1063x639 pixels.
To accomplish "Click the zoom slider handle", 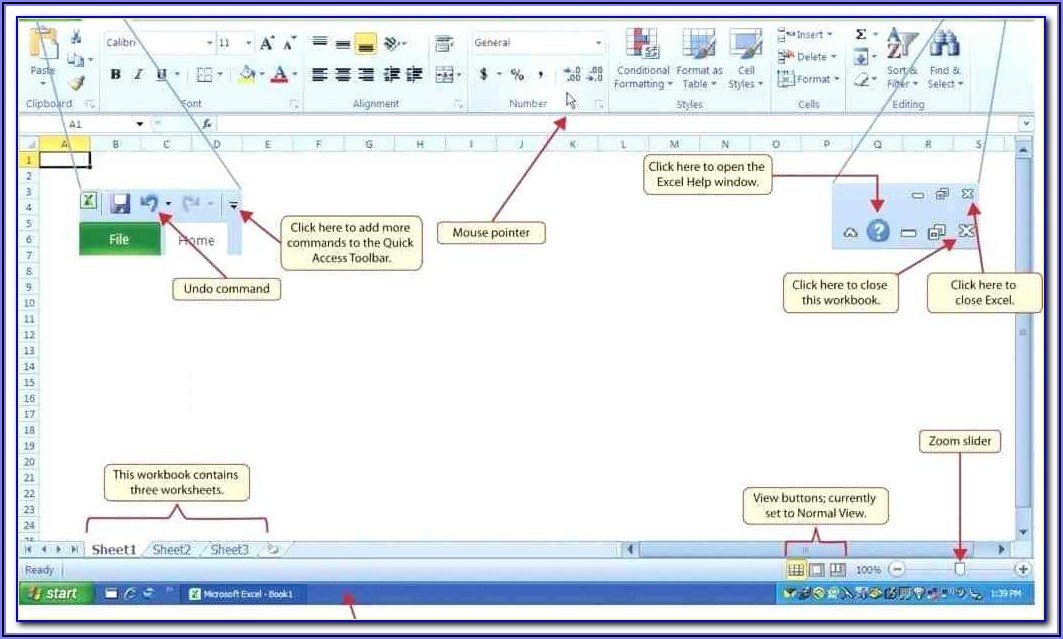I will tap(960, 569).
